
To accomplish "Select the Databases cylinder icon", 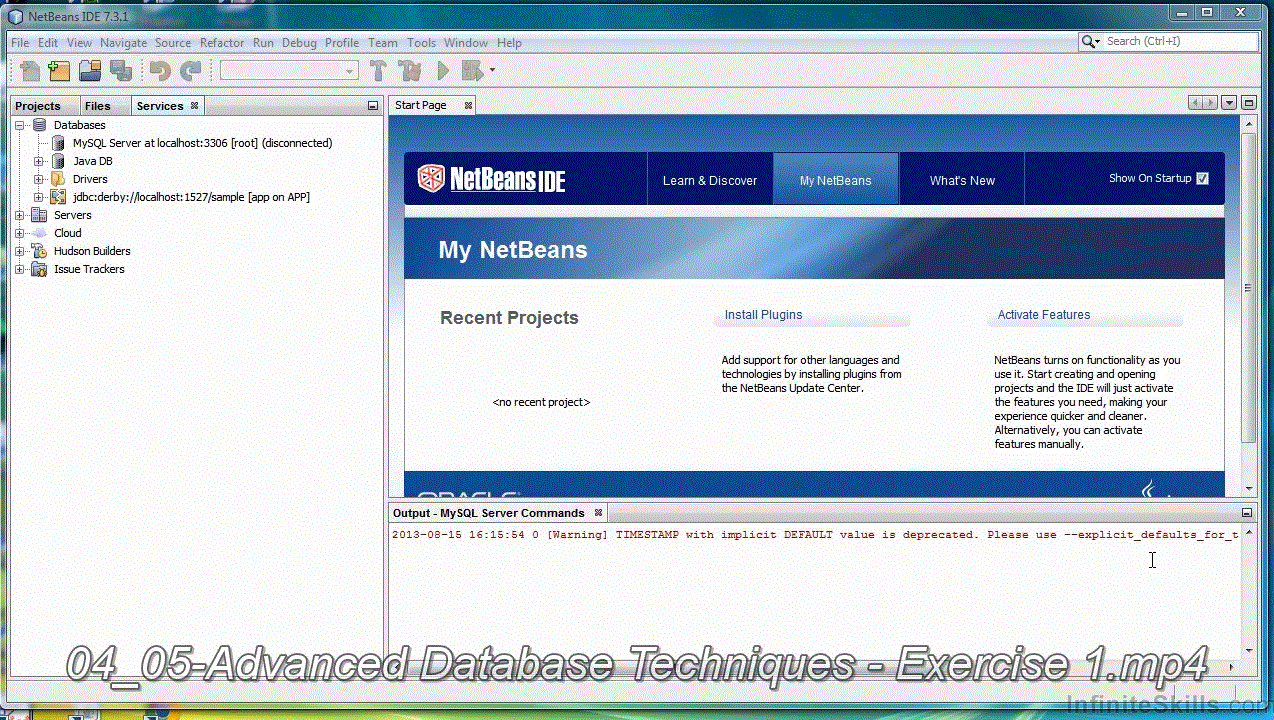I will click(x=40, y=125).
